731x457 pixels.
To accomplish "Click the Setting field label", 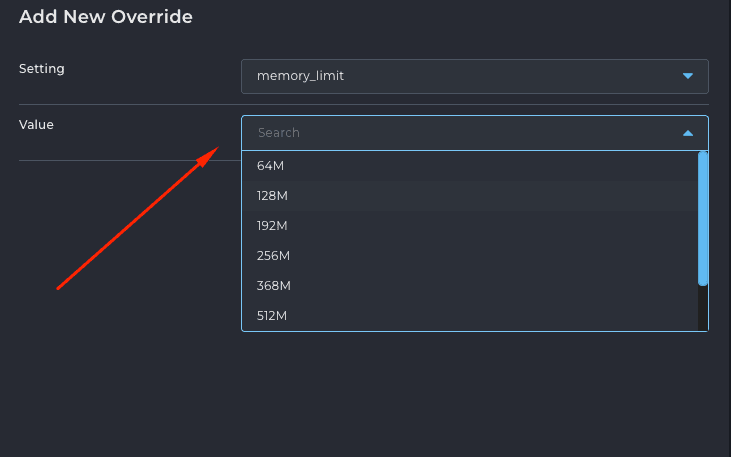I will click(x=41, y=69).
